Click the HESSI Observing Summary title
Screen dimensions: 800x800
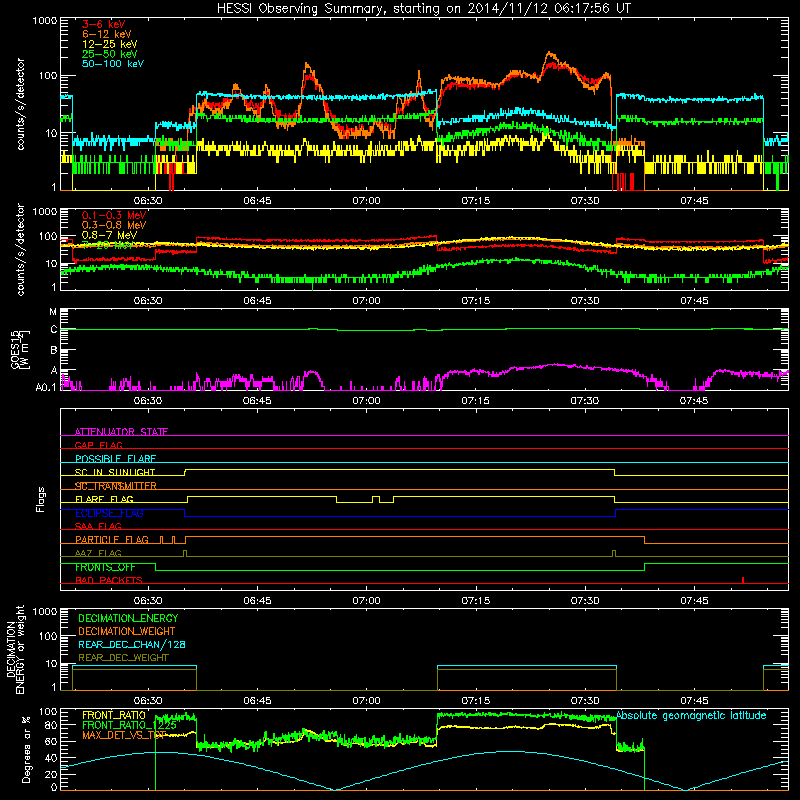click(424, 8)
